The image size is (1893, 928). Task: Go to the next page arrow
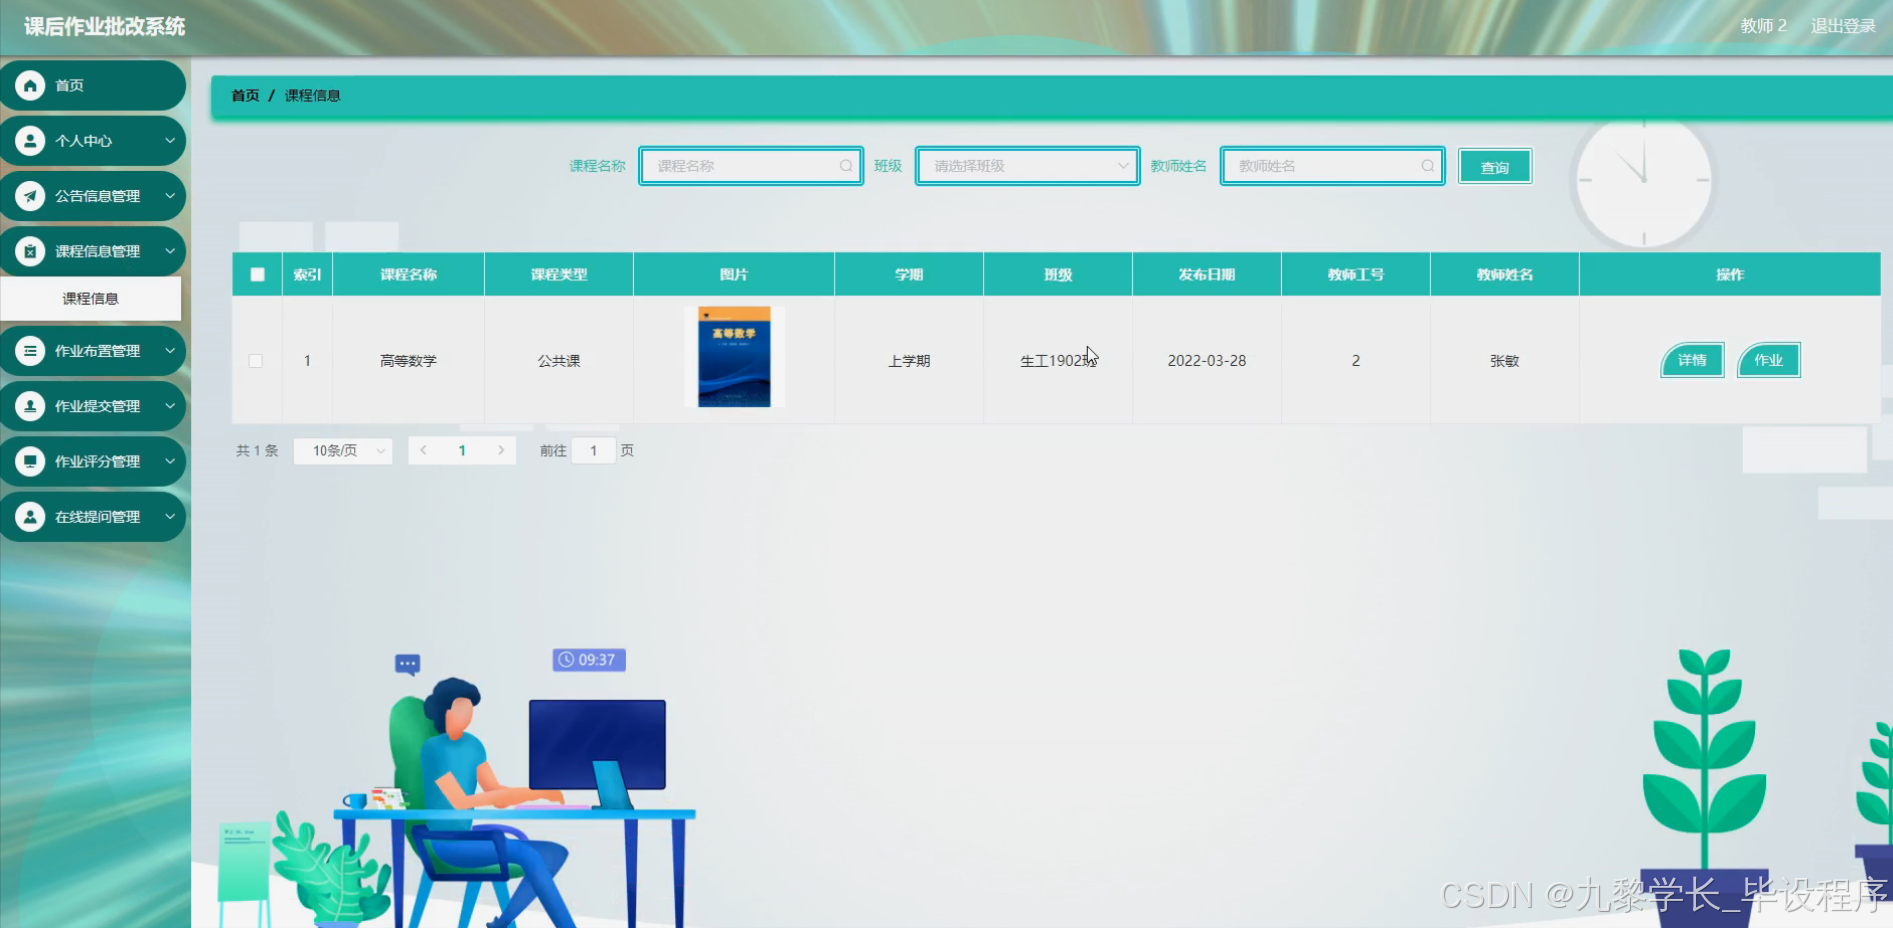tap(501, 450)
